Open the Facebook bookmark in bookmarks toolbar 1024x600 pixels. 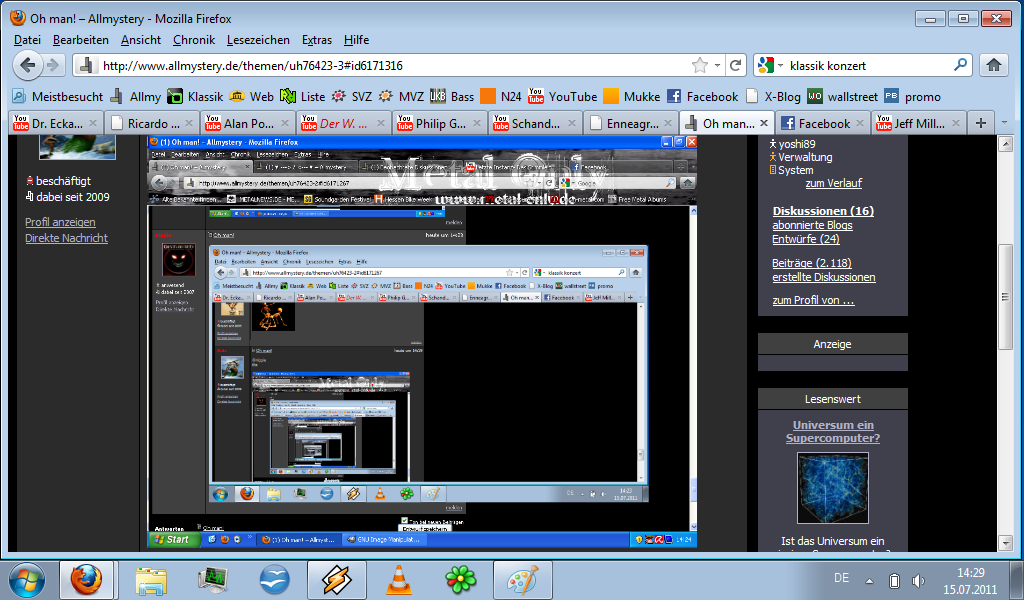(x=702, y=97)
